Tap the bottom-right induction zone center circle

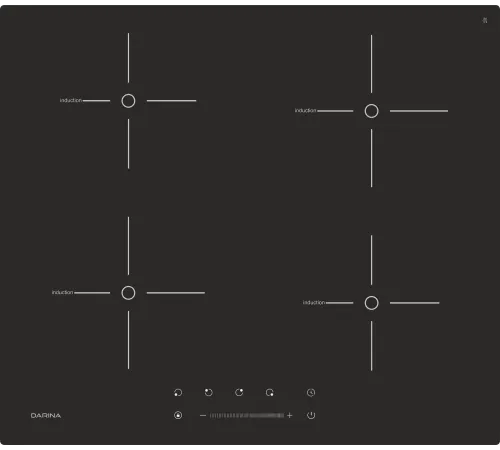coord(371,303)
